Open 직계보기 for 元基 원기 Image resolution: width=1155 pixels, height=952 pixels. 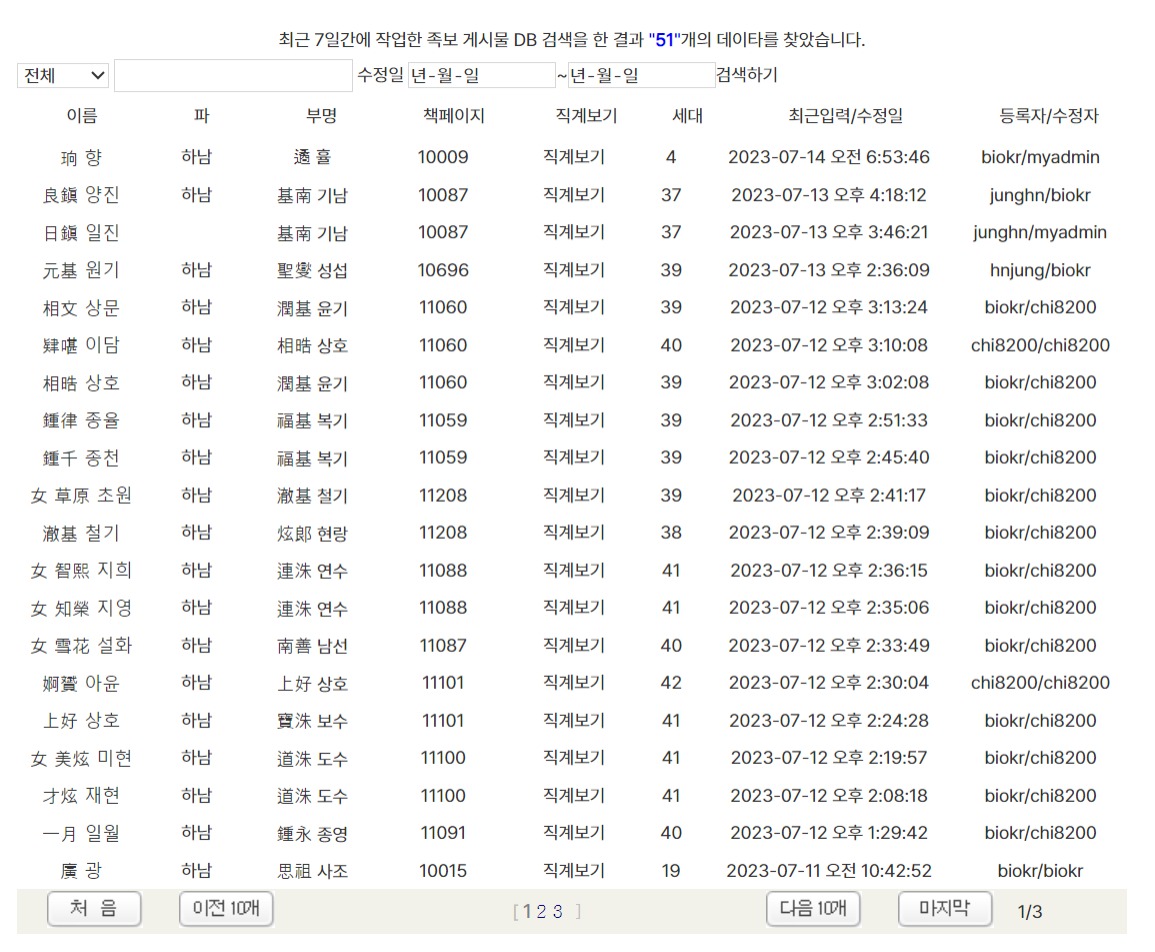point(573,270)
